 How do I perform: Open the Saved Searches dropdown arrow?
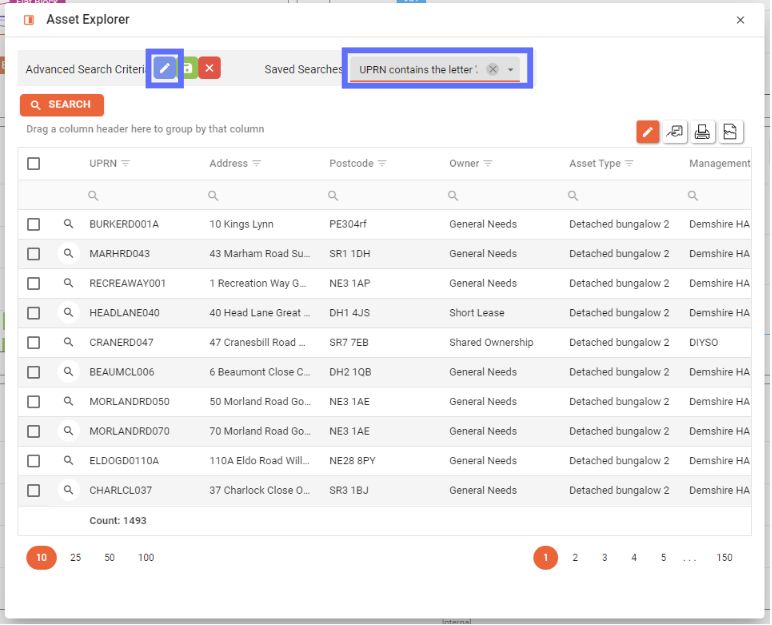pyautogui.click(x=511, y=69)
